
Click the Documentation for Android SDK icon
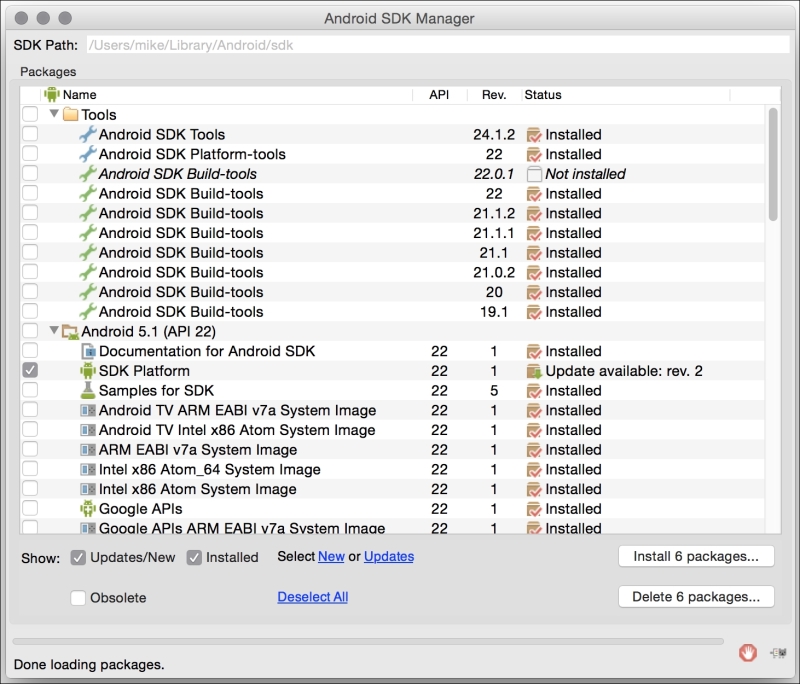click(x=88, y=351)
